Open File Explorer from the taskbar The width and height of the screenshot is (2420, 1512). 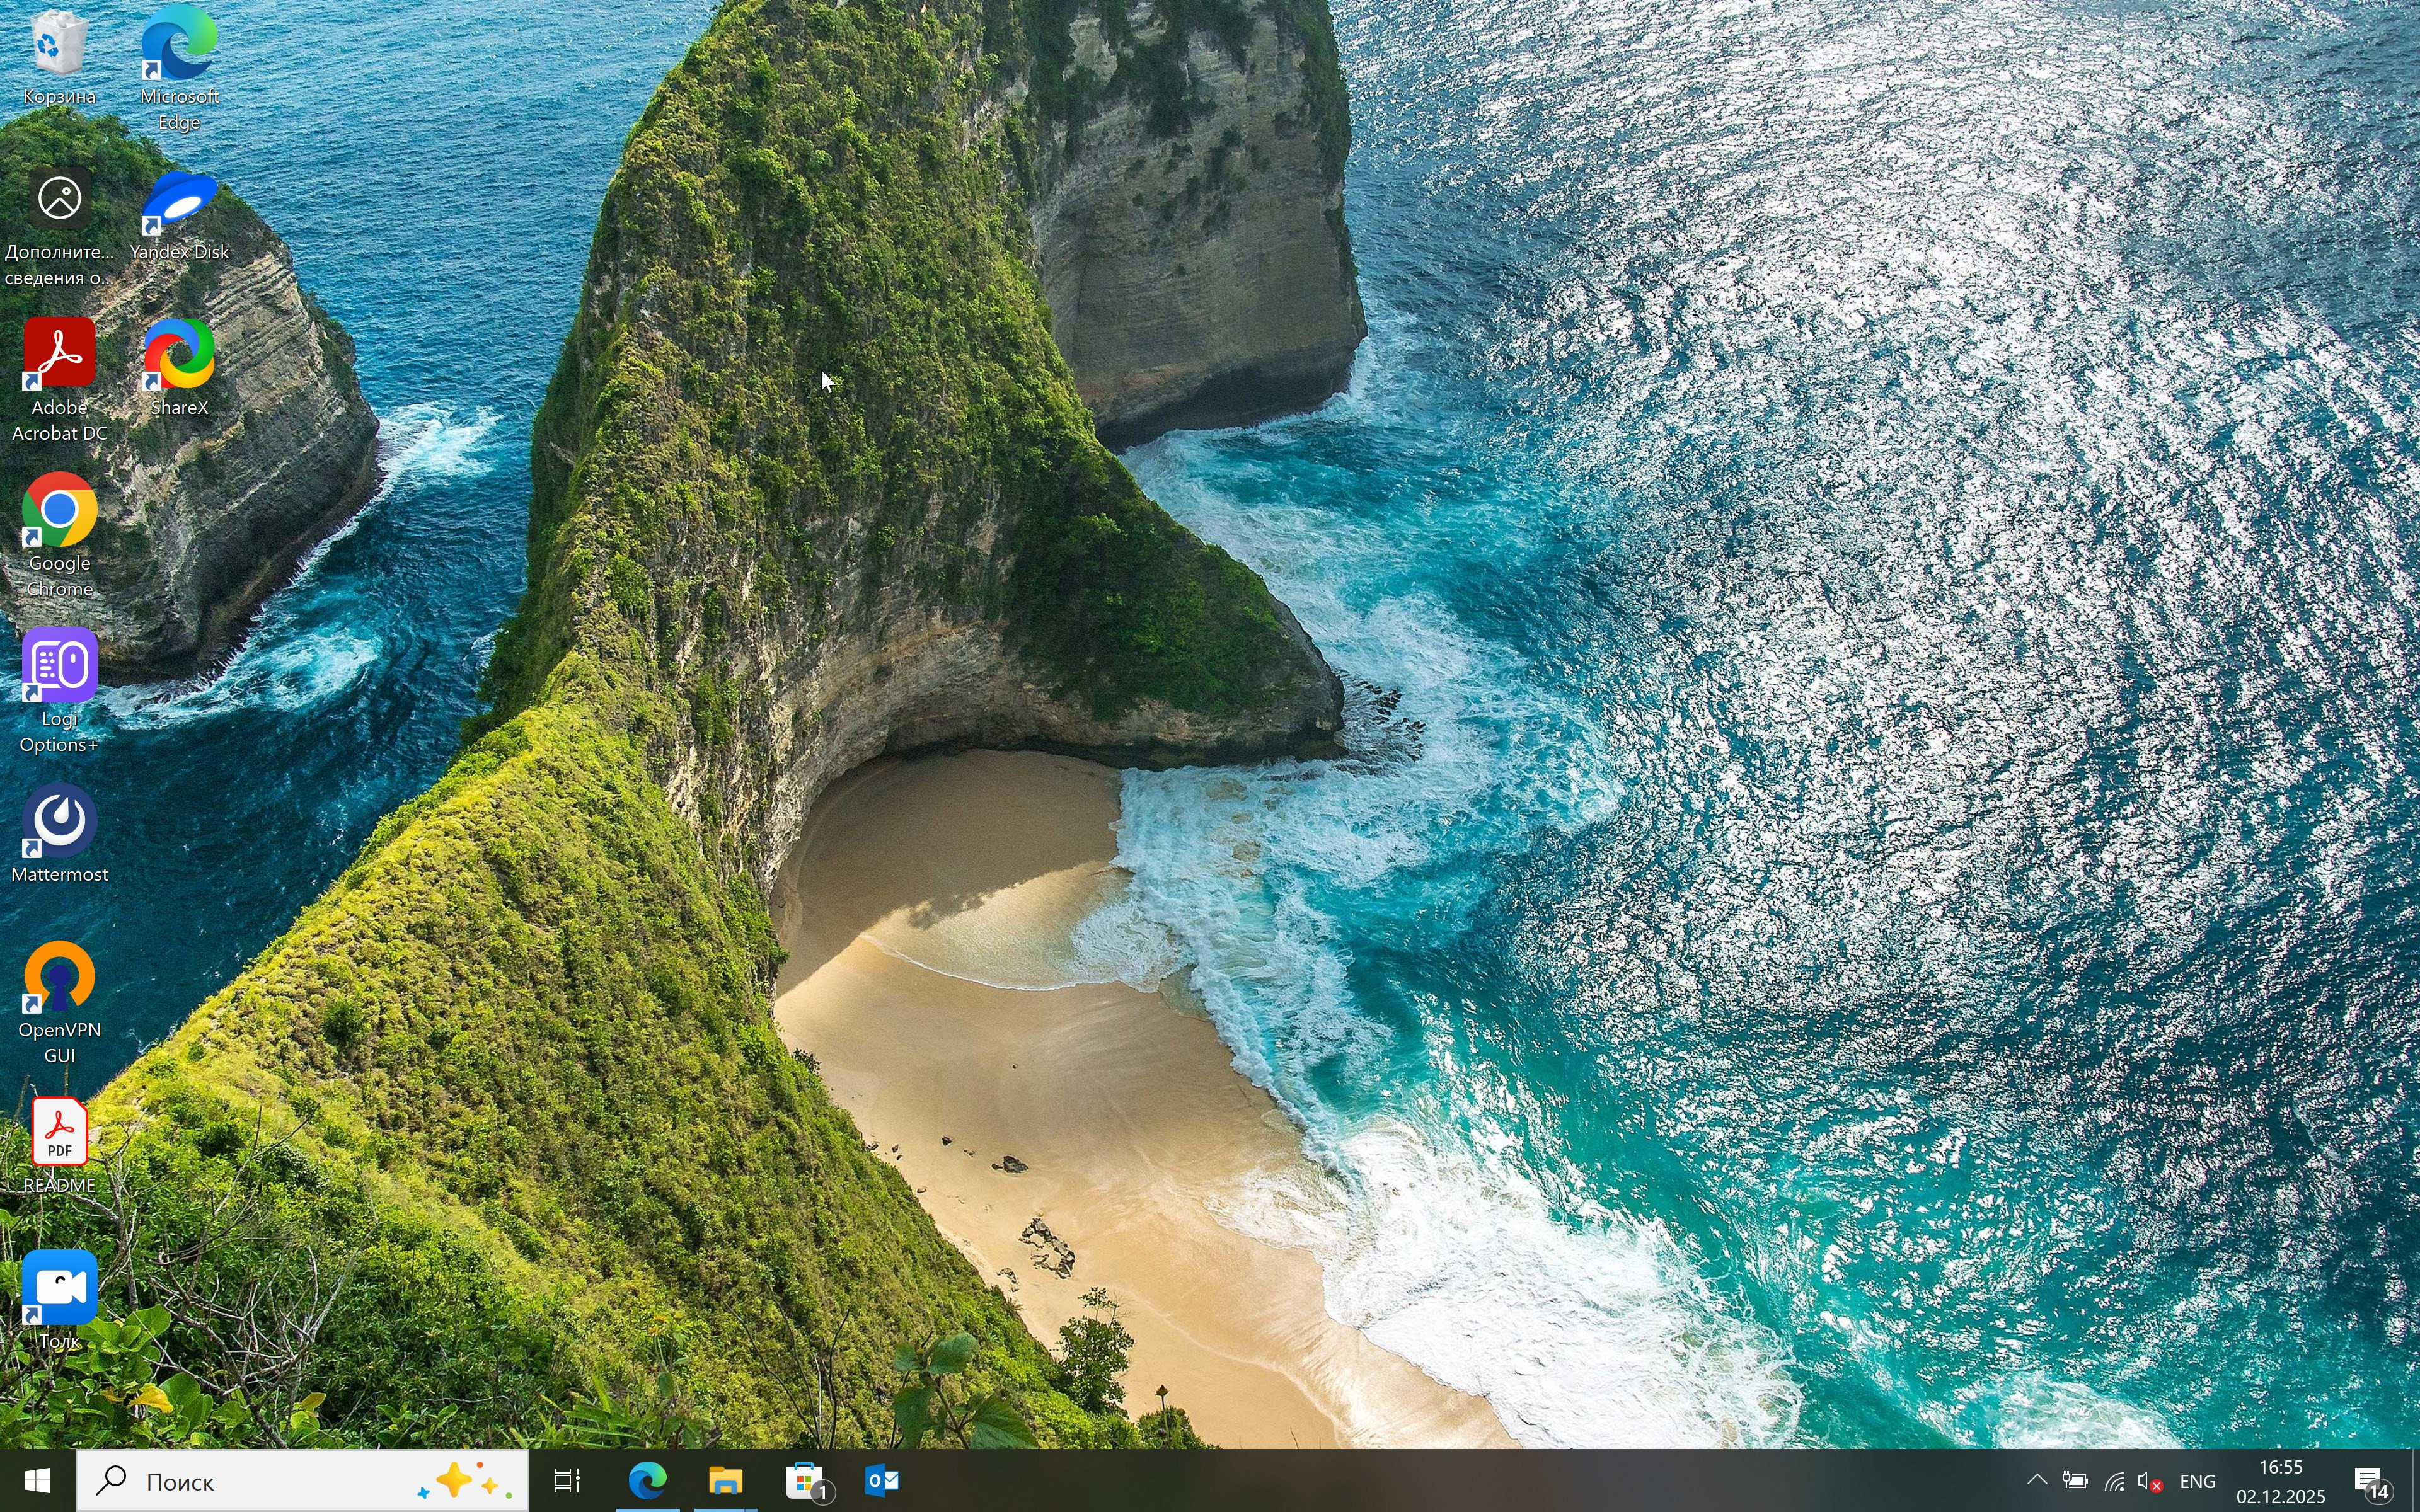coord(726,1481)
